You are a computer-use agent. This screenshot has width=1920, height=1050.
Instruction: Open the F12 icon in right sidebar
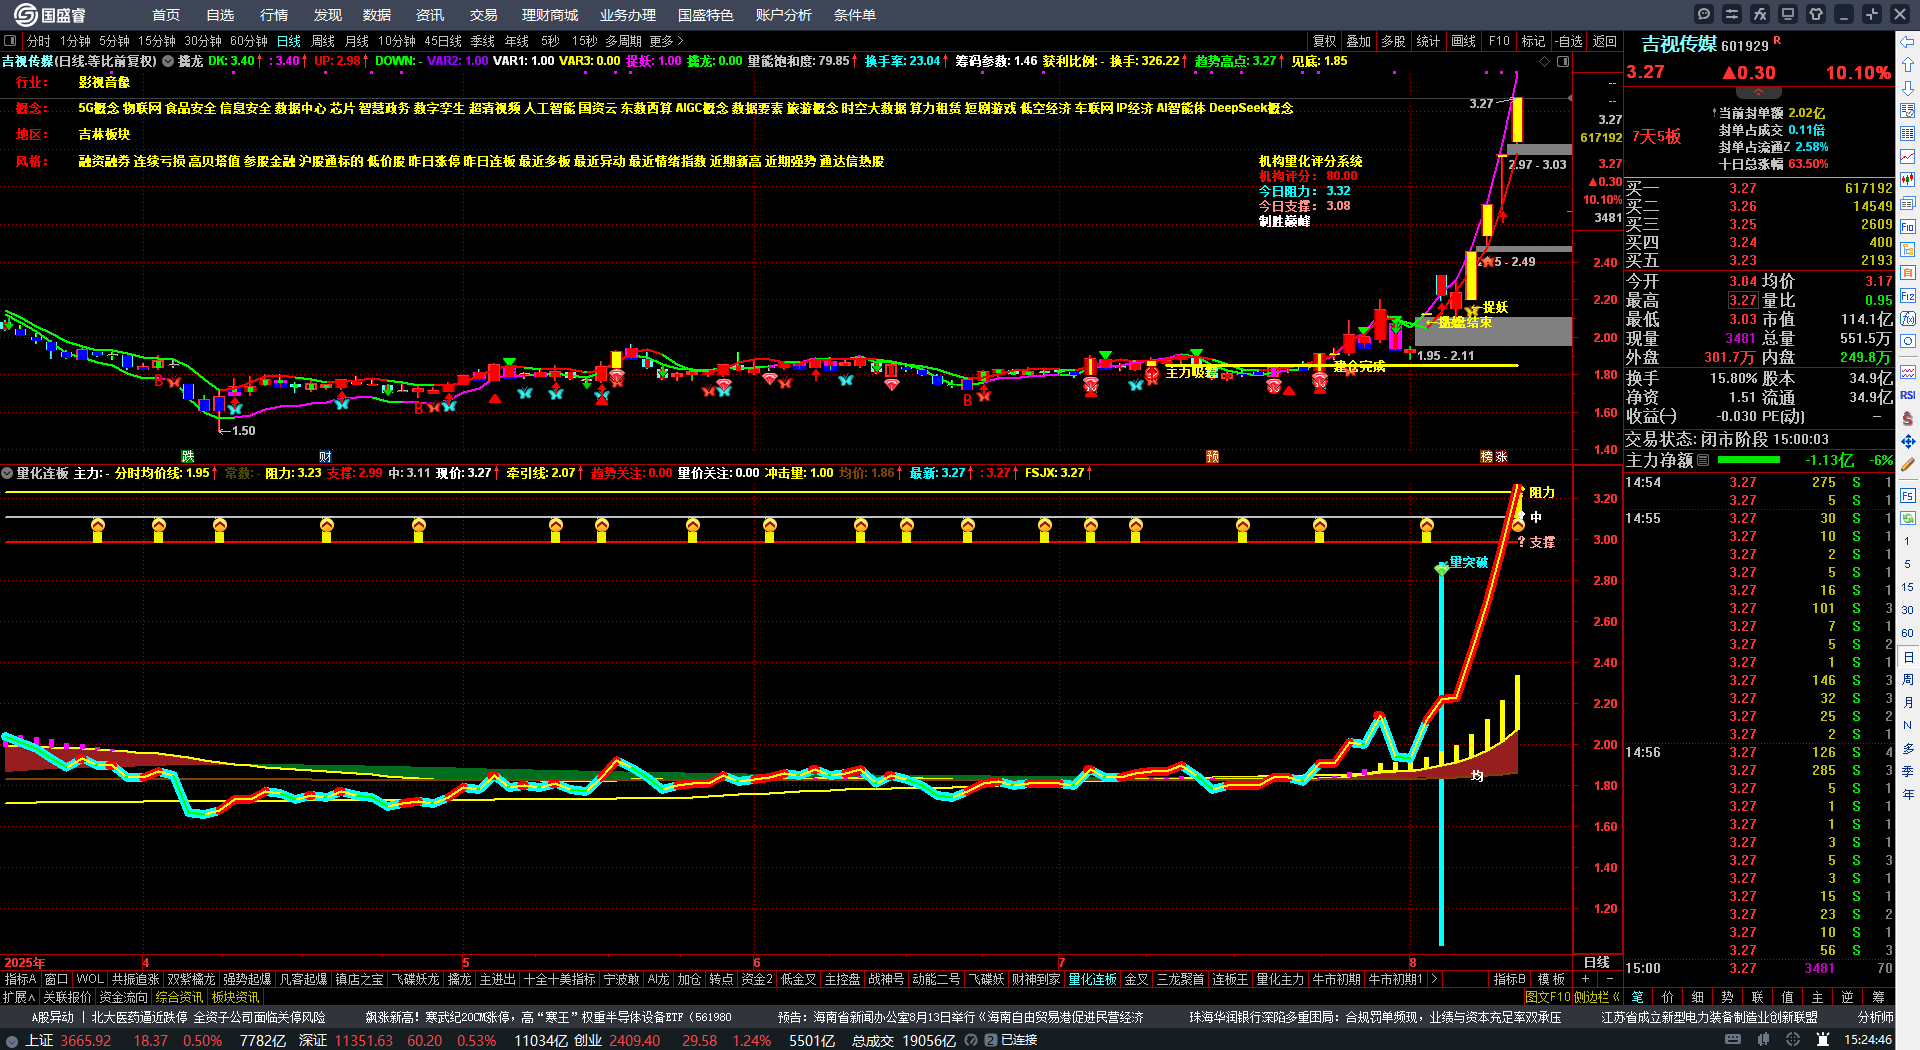(x=1908, y=296)
